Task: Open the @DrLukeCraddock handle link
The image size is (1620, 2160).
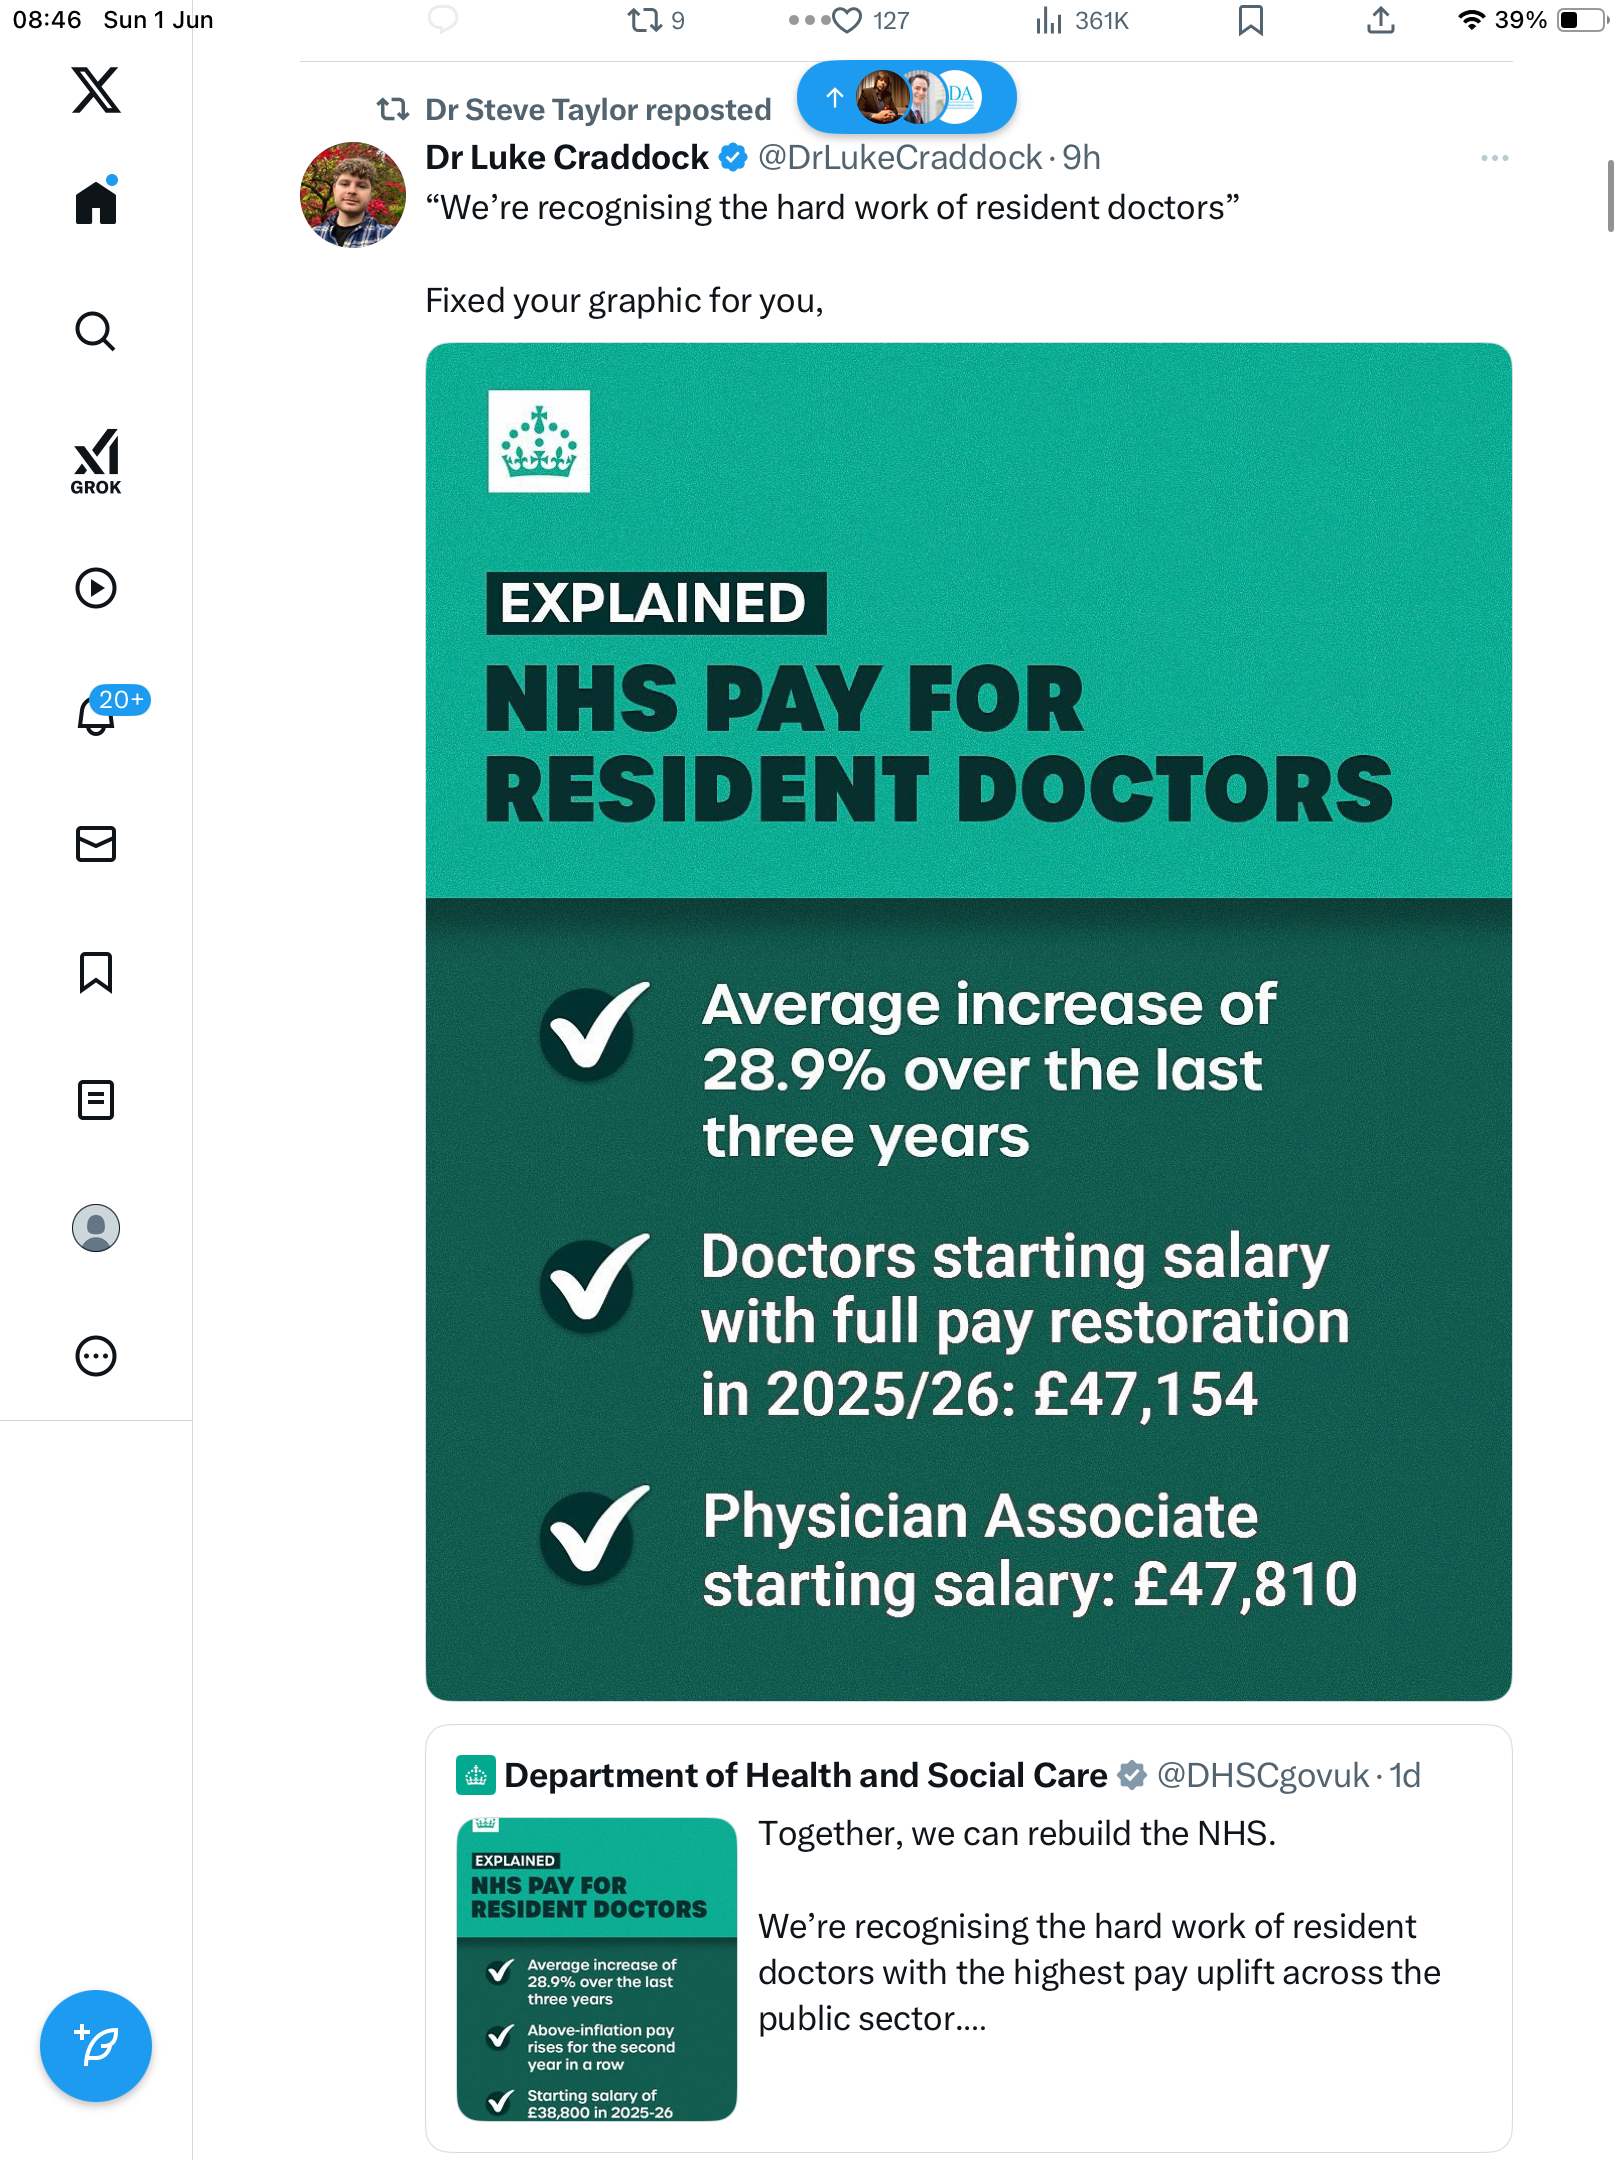Action: pyautogui.click(x=900, y=158)
